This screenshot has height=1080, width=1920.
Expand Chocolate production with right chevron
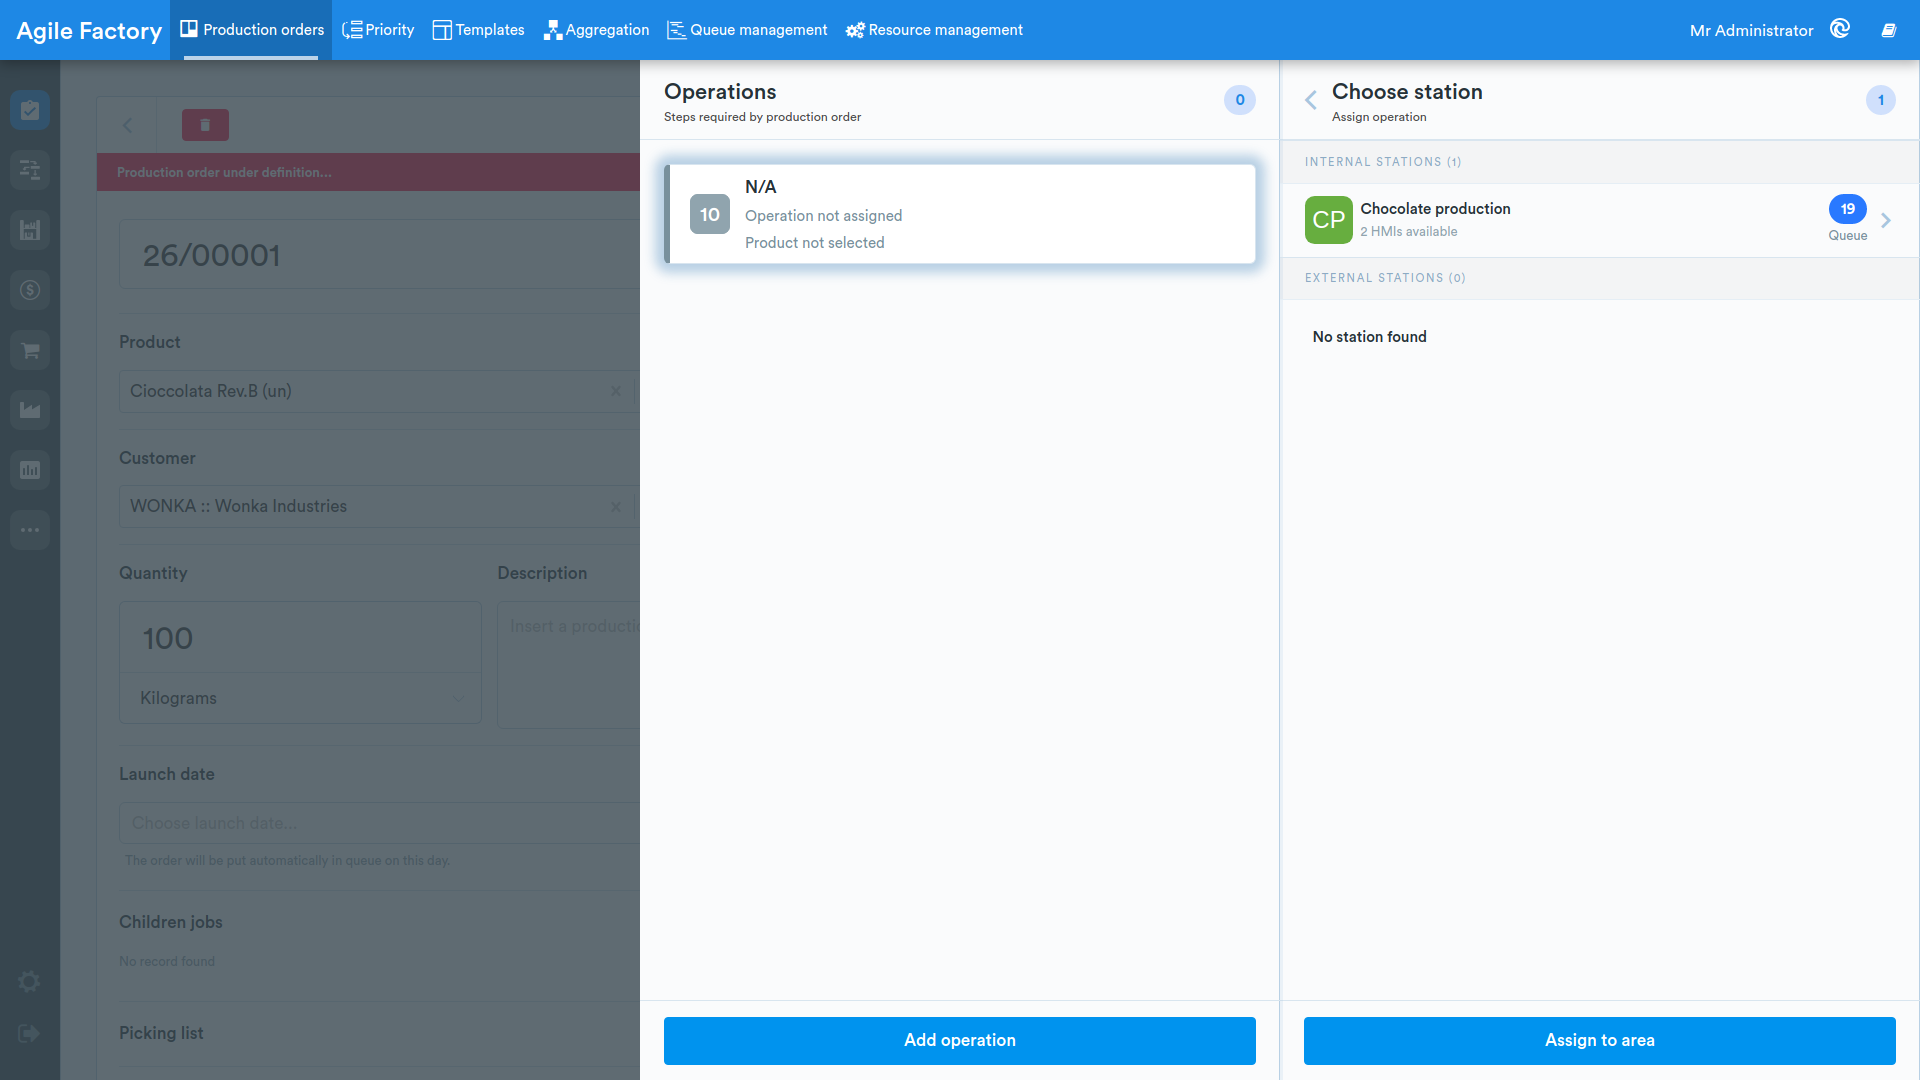pos(1886,220)
